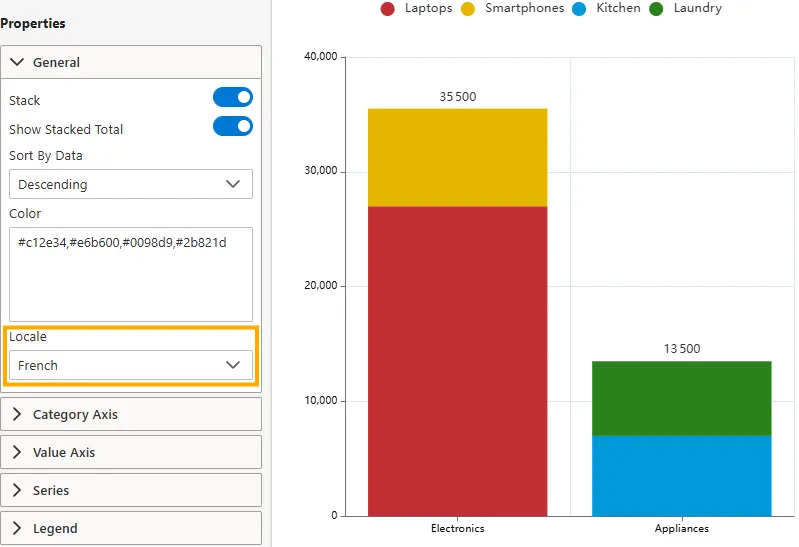799x547 pixels.
Task: Click the chevron icon beside Value Axis
Action: pyautogui.click(x=17, y=452)
